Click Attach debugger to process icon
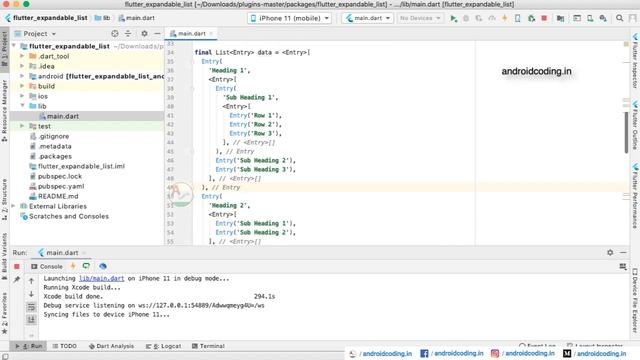 (x=531, y=18)
